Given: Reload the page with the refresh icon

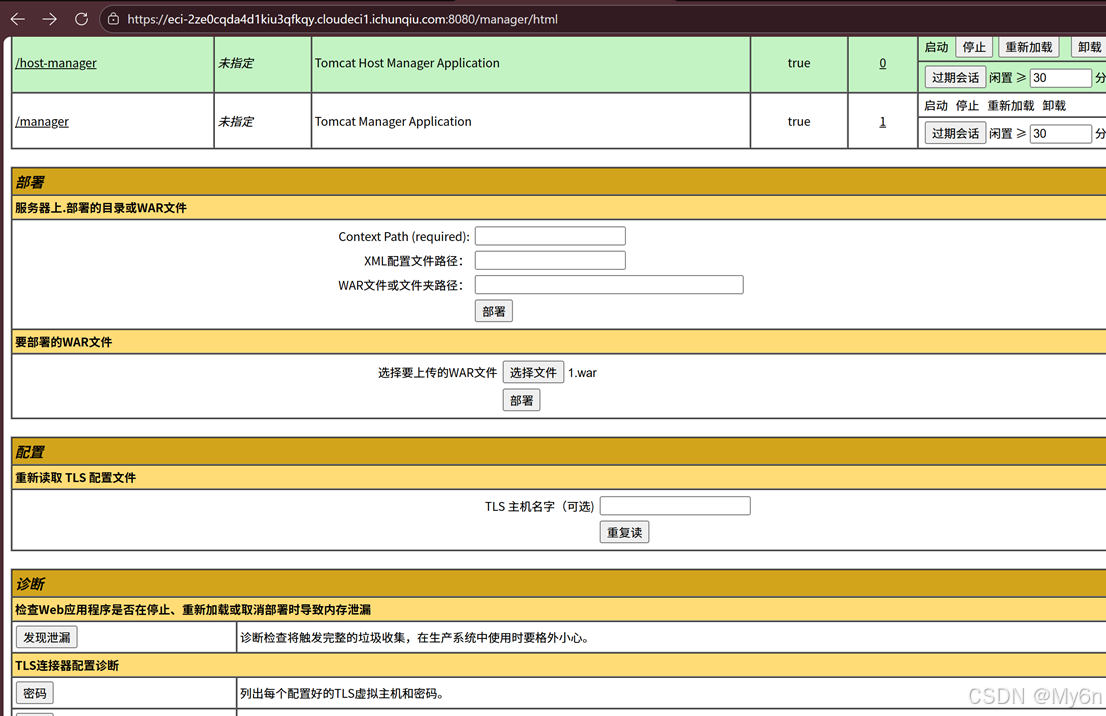Looking at the screenshot, I should tap(81, 19).
